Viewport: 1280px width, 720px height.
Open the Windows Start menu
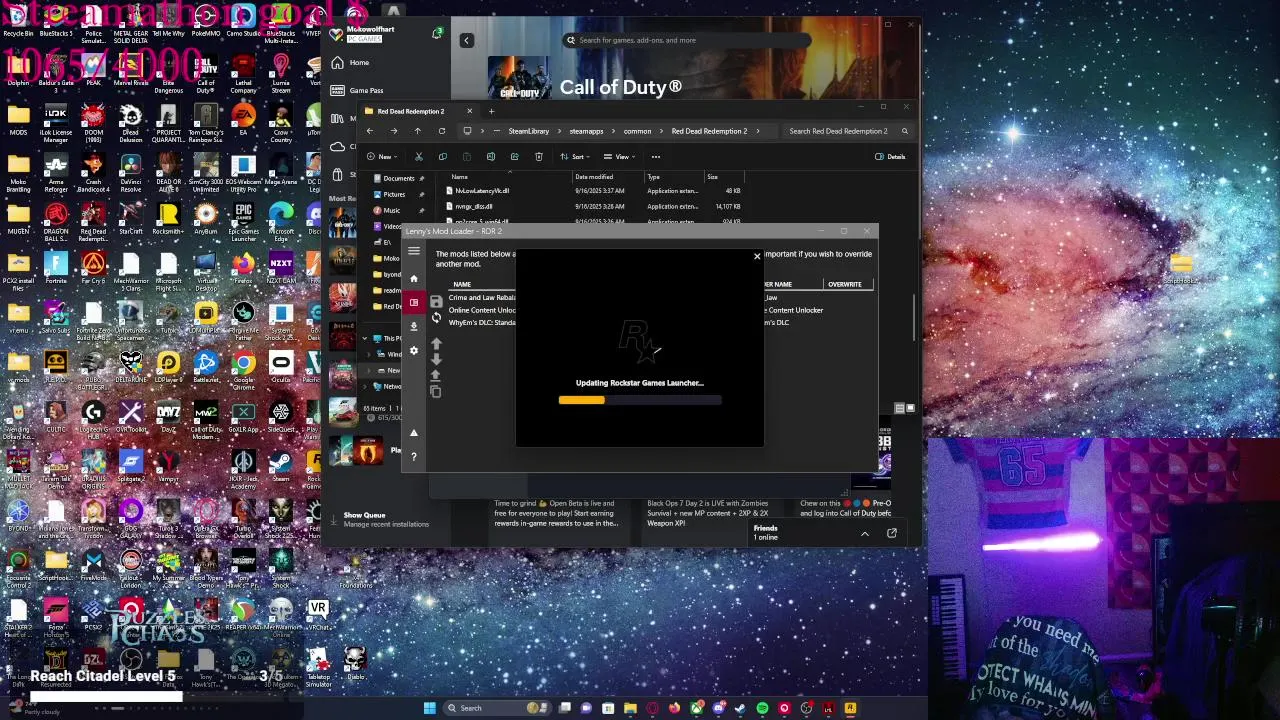point(430,708)
